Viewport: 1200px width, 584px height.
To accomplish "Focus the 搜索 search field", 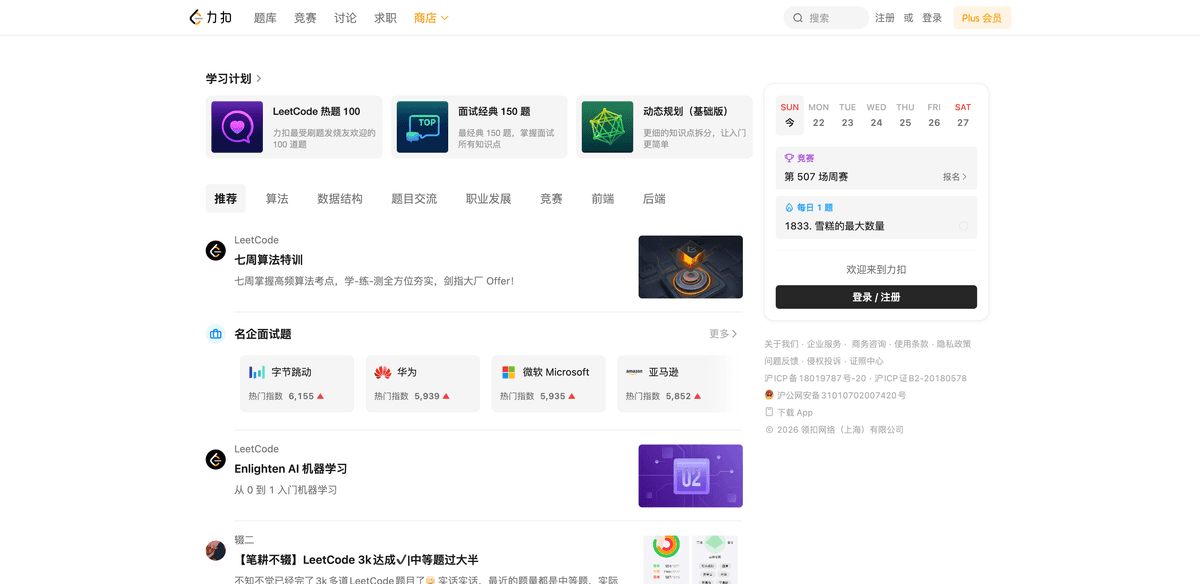I will [826, 18].
